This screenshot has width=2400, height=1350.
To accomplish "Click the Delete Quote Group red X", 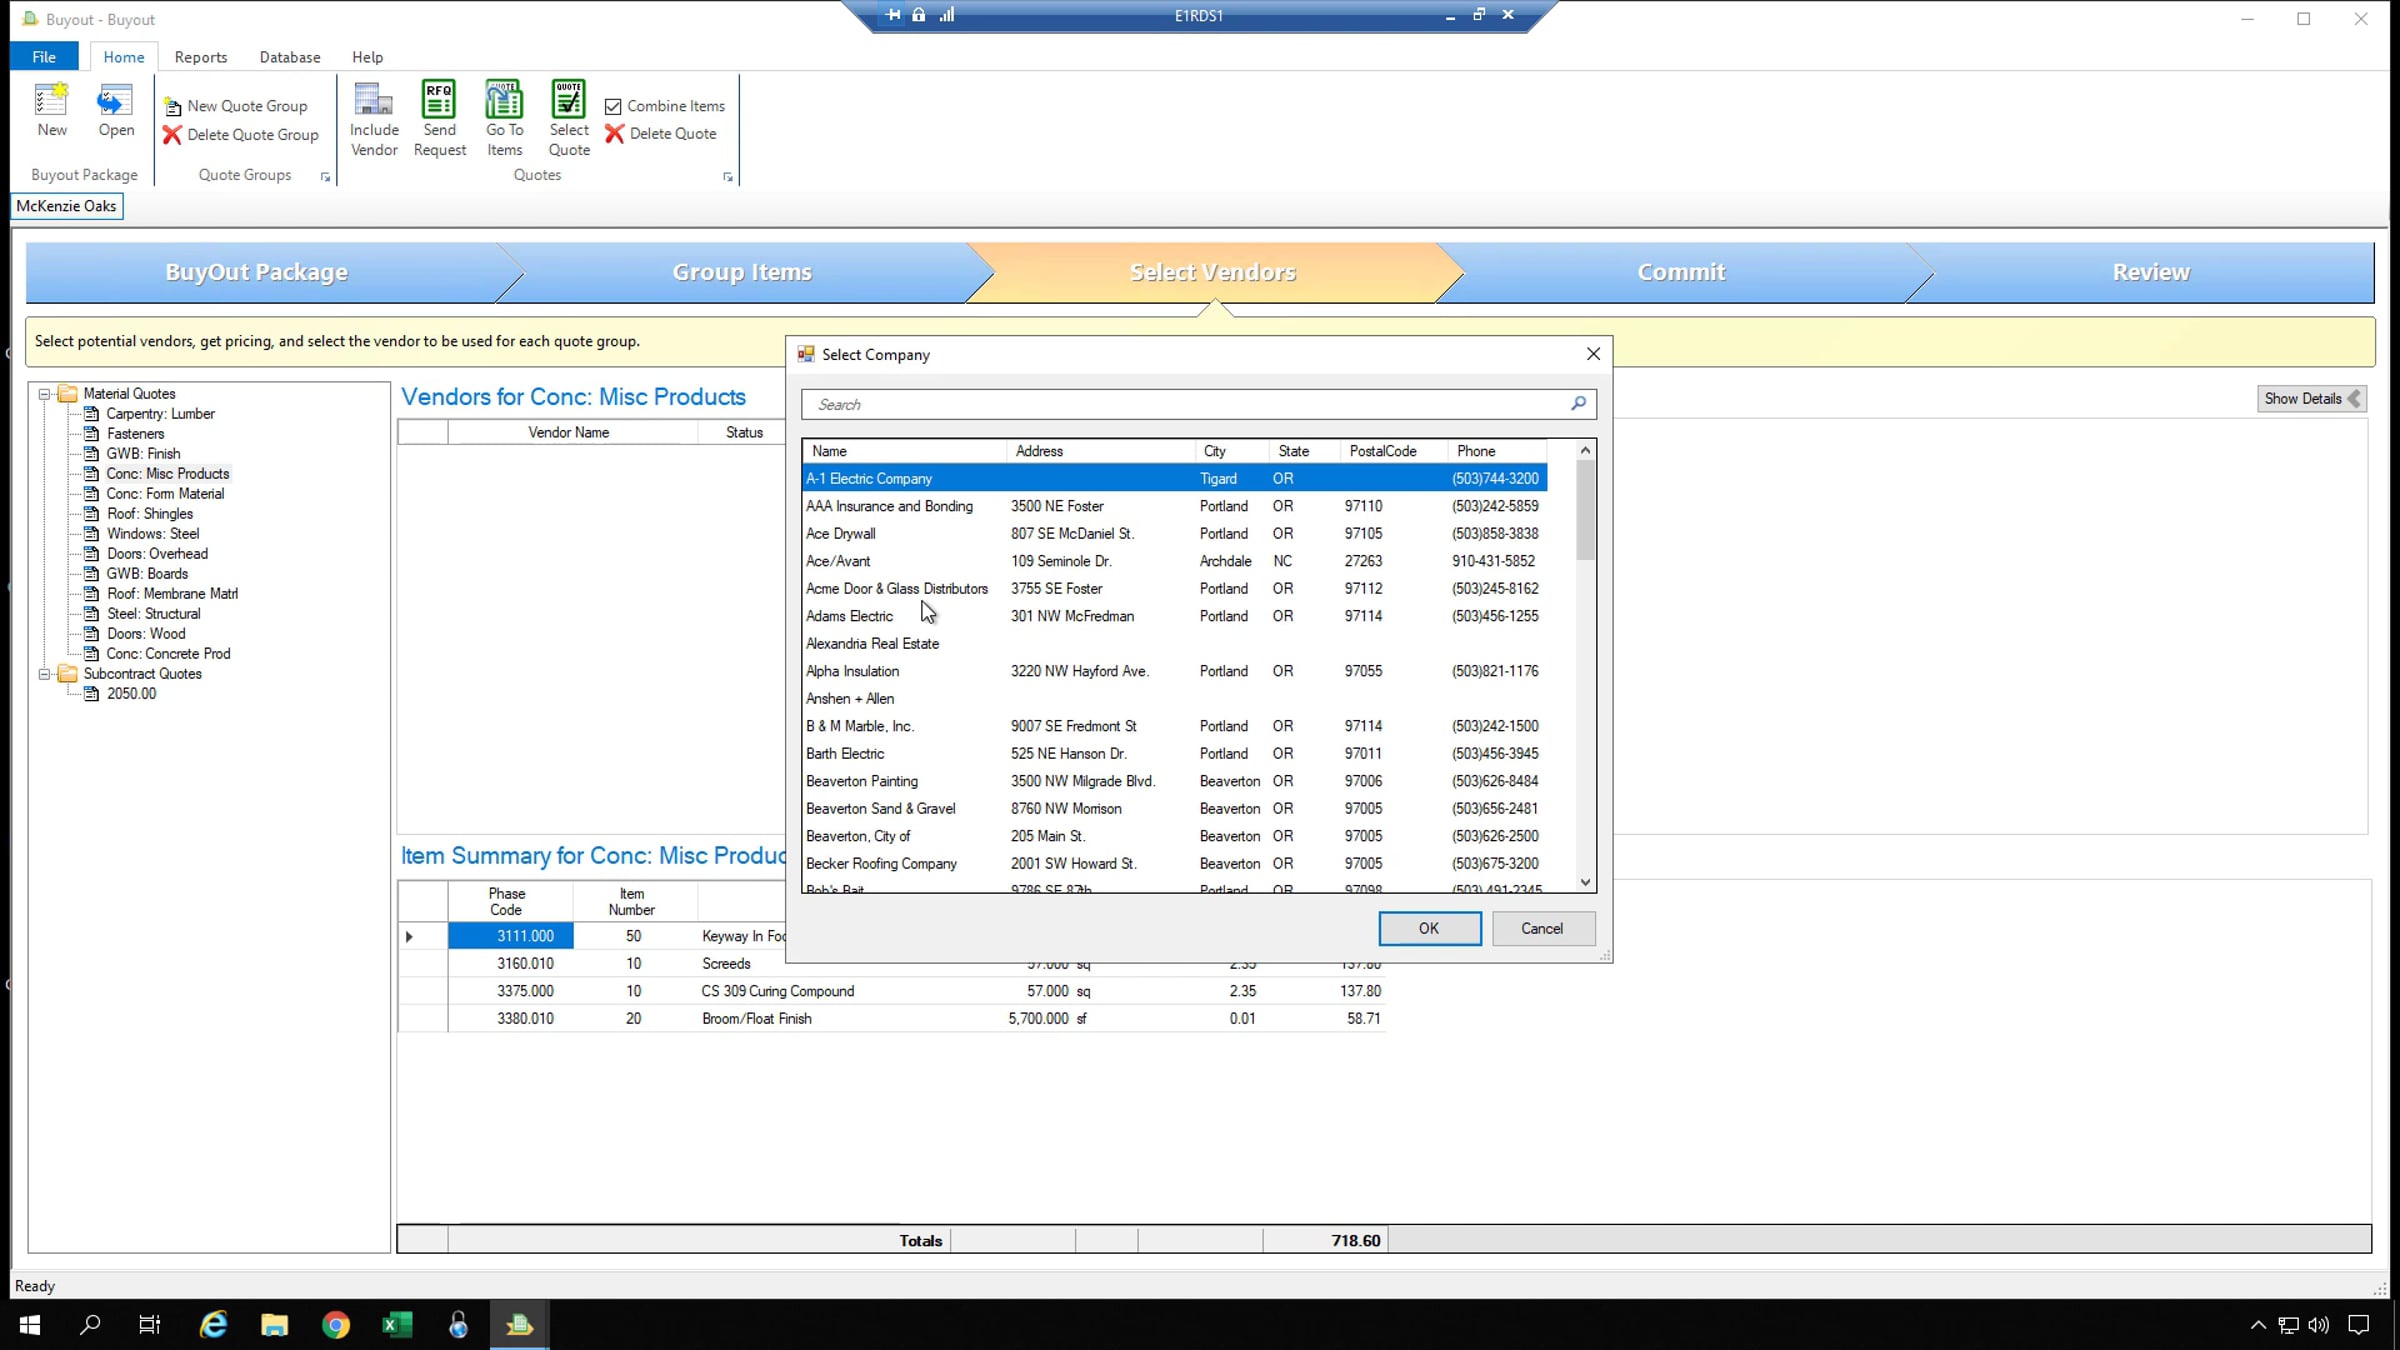I will [172, 135].
